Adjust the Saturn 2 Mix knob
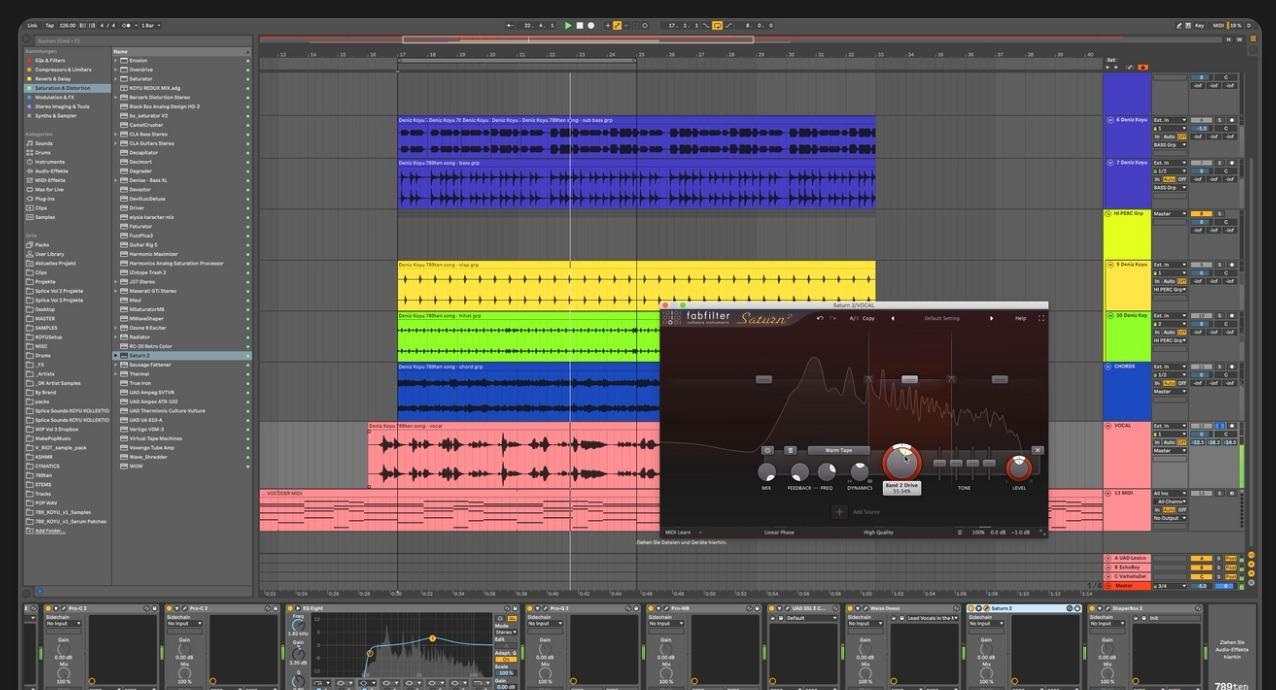 coord(767,472)
